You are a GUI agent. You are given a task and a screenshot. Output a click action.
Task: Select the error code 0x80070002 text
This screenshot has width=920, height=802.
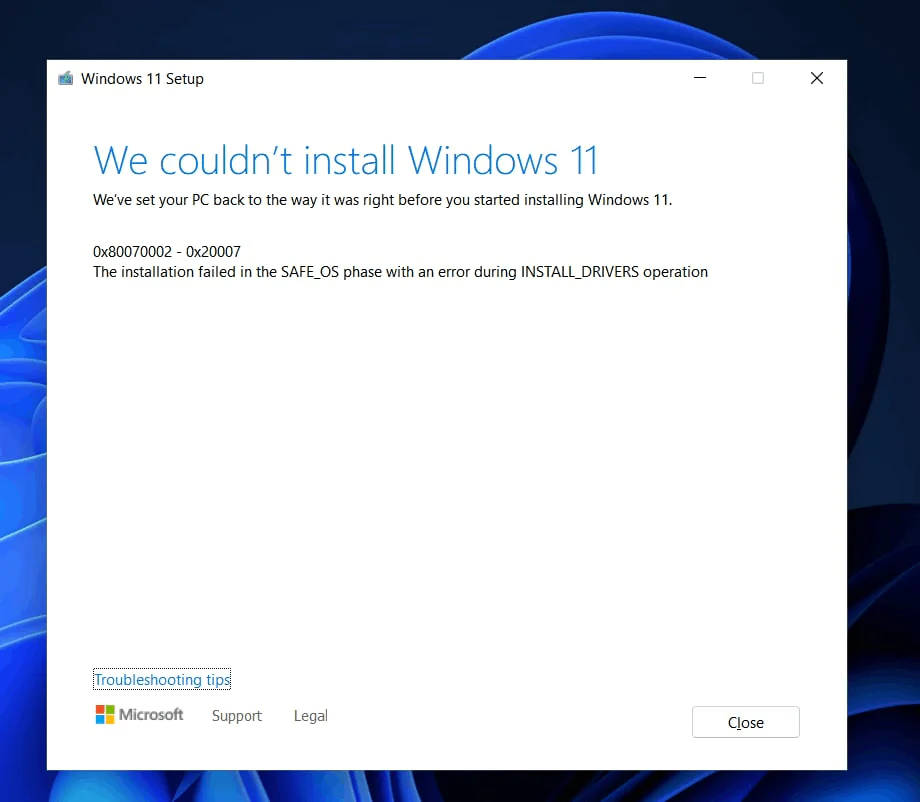coord(131,251)
